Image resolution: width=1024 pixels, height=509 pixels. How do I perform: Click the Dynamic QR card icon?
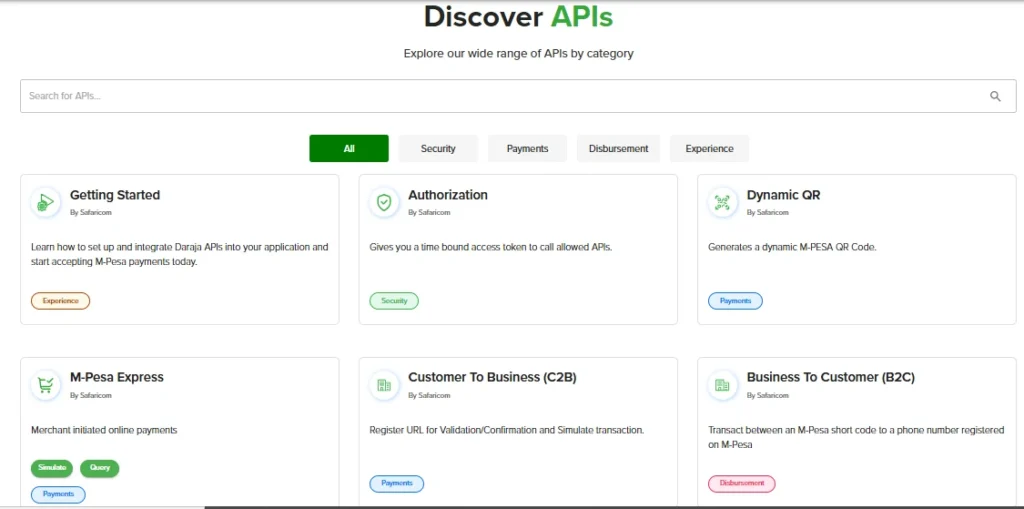(x=722, y=203)
